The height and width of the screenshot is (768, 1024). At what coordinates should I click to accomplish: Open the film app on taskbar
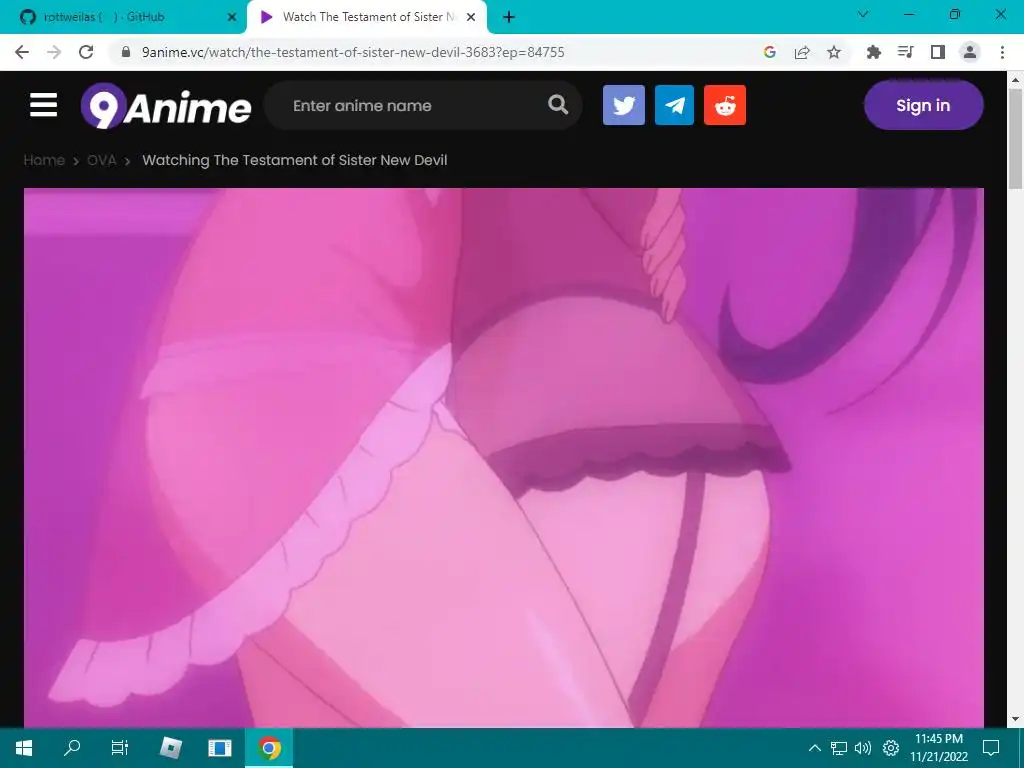click(x=219, y=748)
